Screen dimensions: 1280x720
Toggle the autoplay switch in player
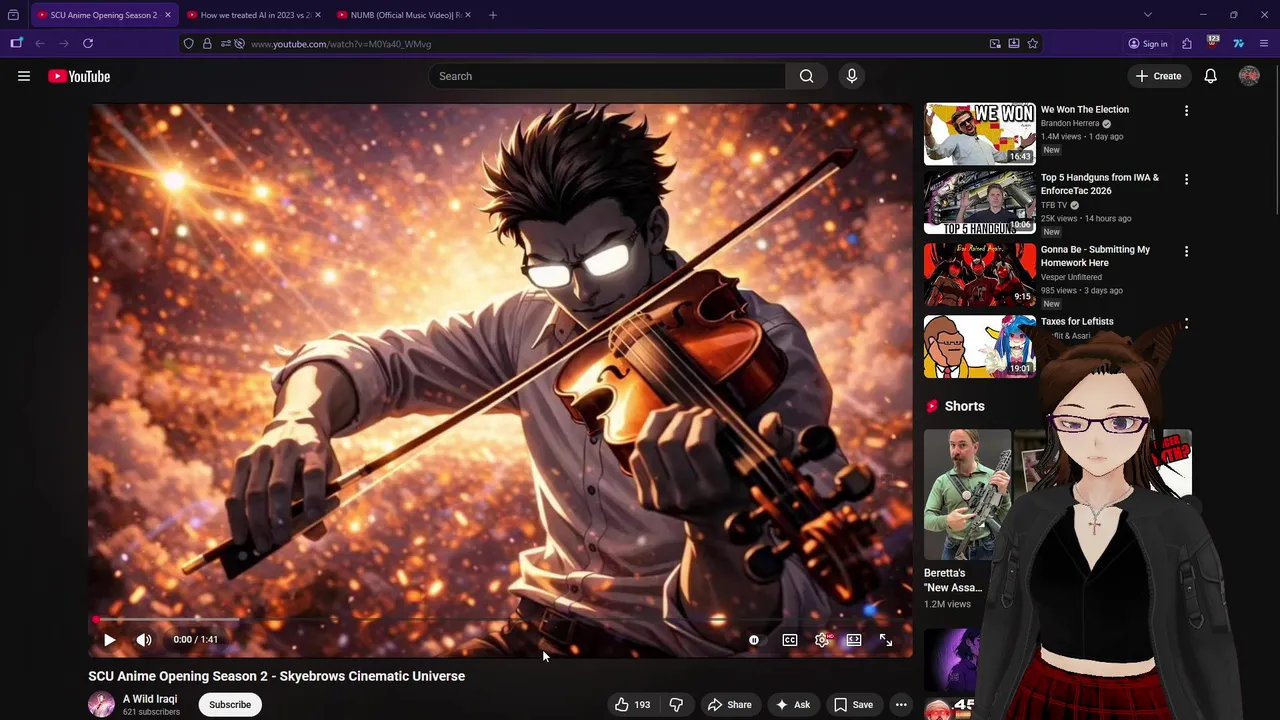pos(754,640)
